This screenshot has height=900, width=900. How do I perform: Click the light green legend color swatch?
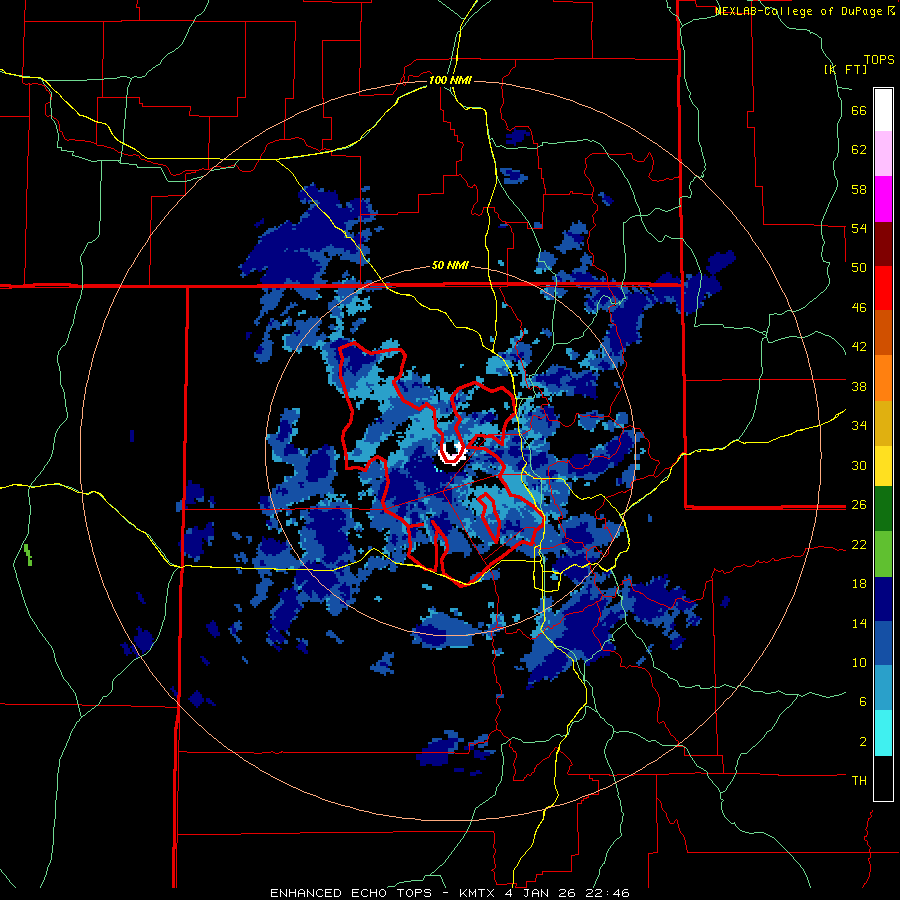pos(883,554)
